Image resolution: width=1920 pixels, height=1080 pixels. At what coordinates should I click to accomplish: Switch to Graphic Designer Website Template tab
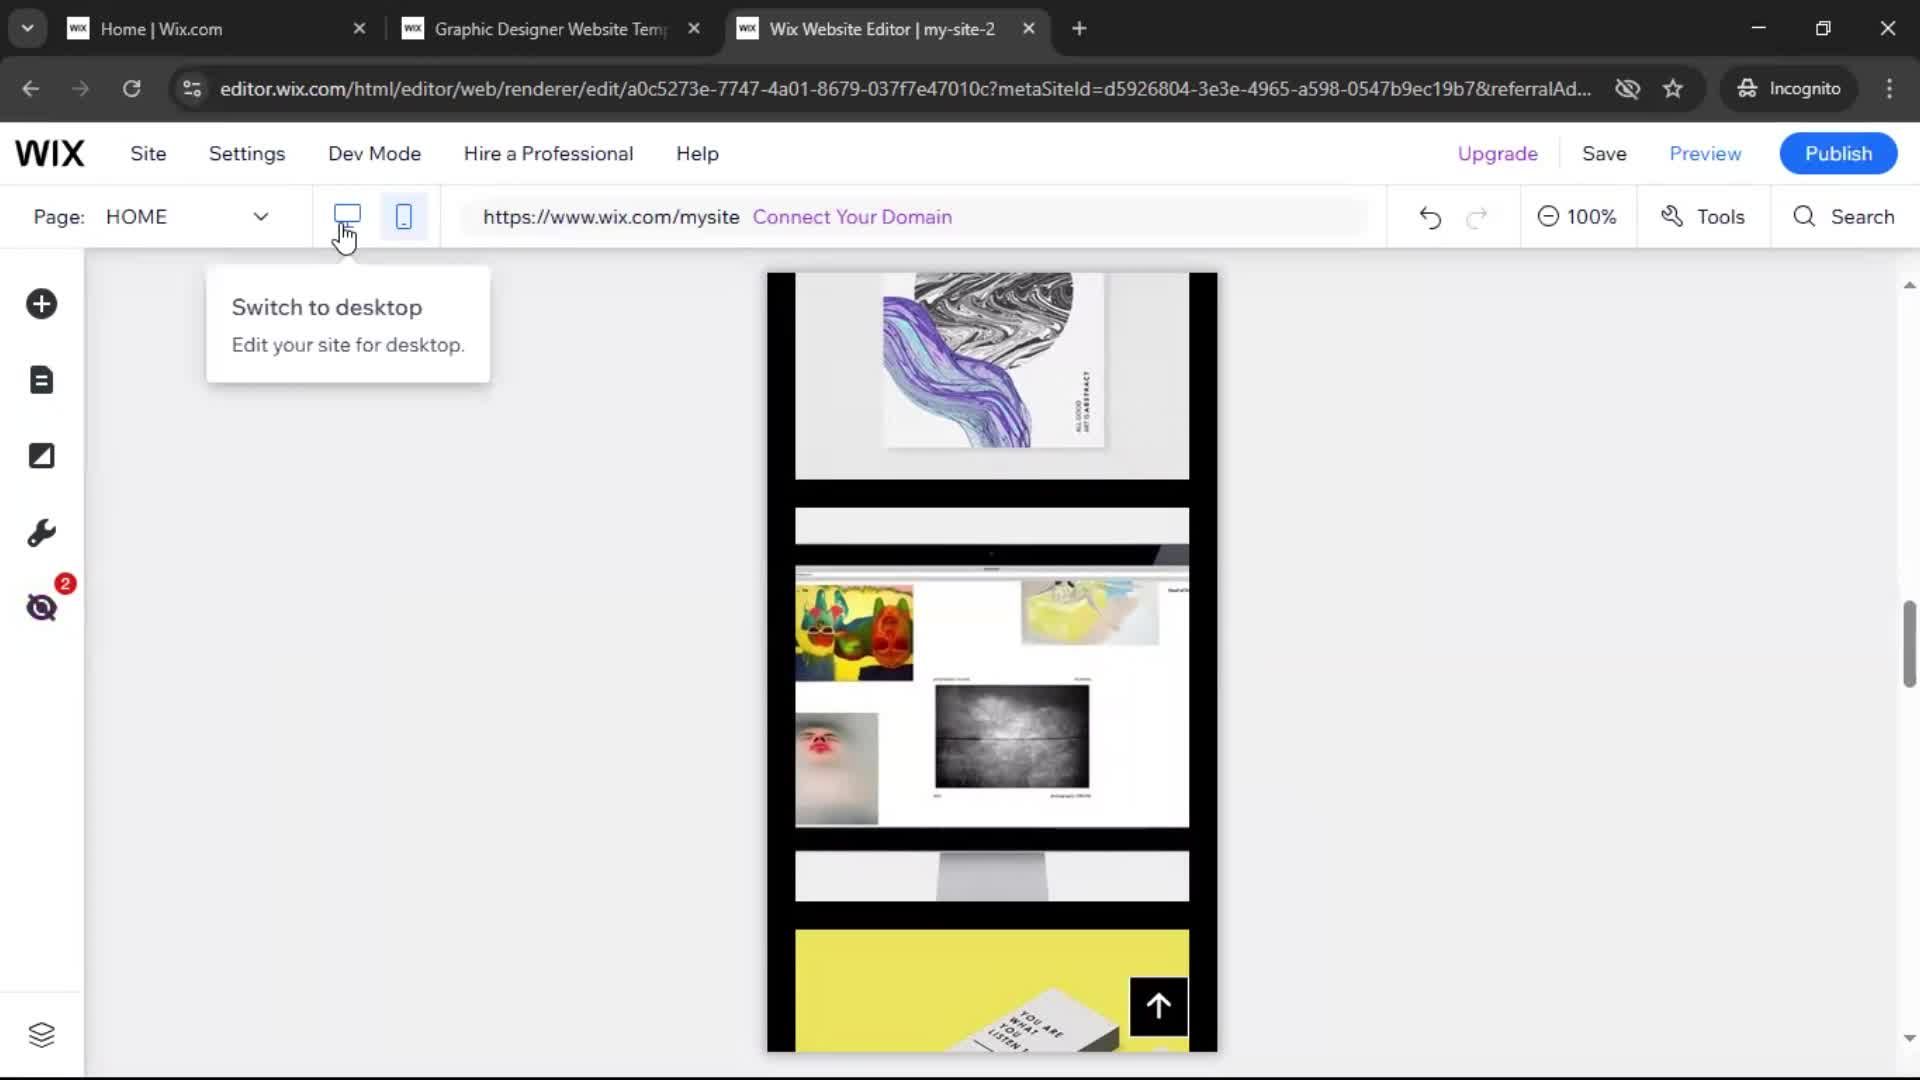(x=550, y=29)
